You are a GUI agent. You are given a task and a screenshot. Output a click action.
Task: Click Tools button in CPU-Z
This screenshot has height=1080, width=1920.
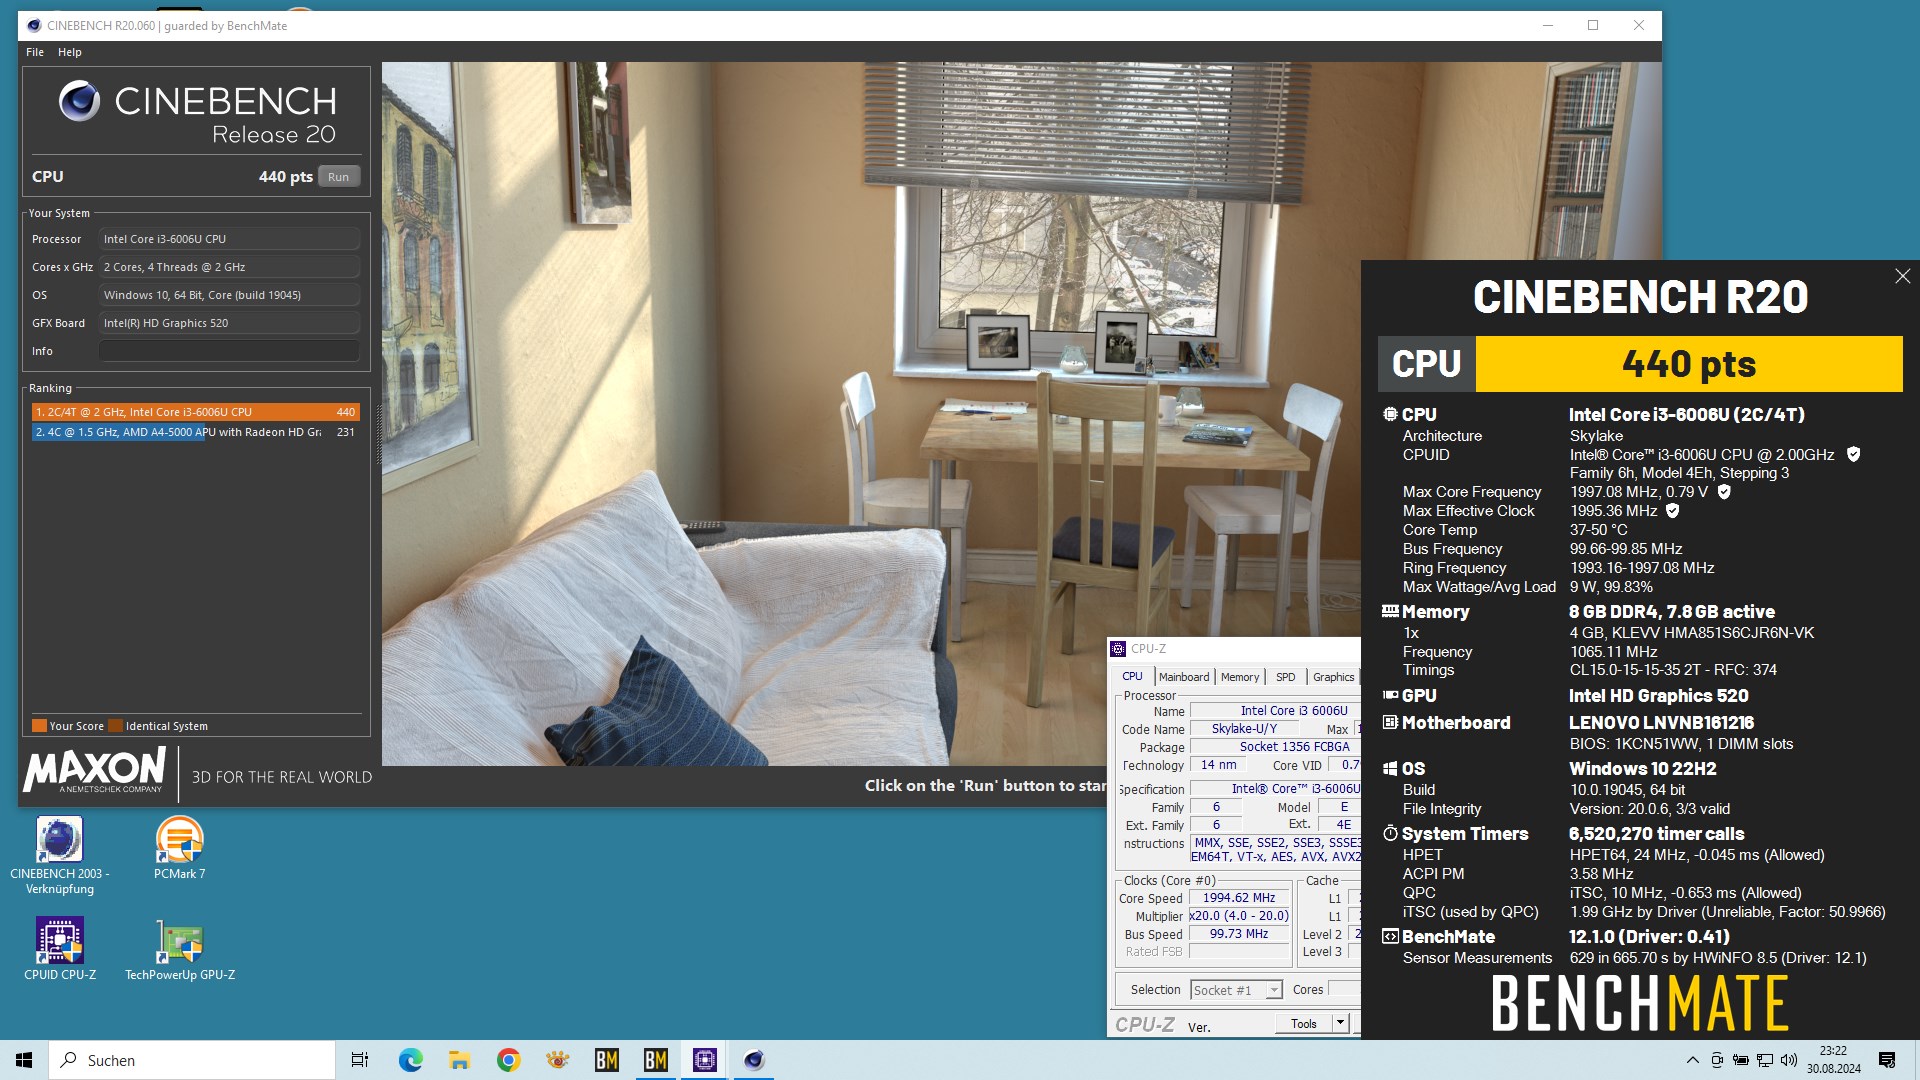pyautogui.click(x=1303, y=1023)
